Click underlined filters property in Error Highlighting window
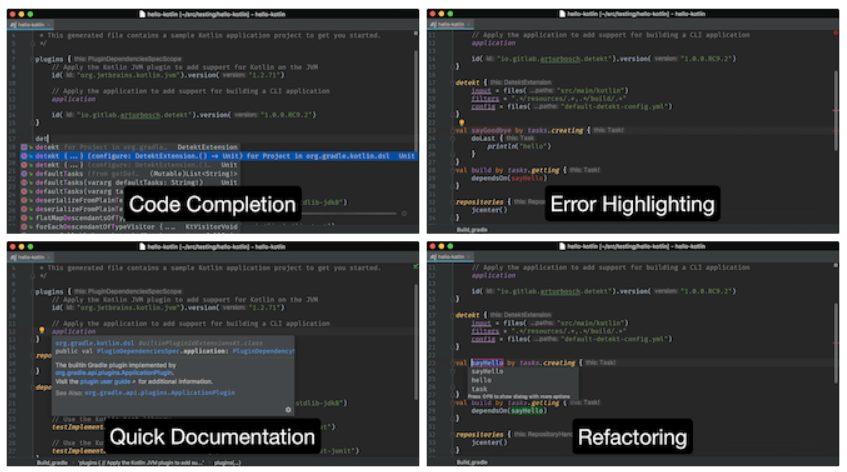 pyautogui.click(x=485, y=99)
